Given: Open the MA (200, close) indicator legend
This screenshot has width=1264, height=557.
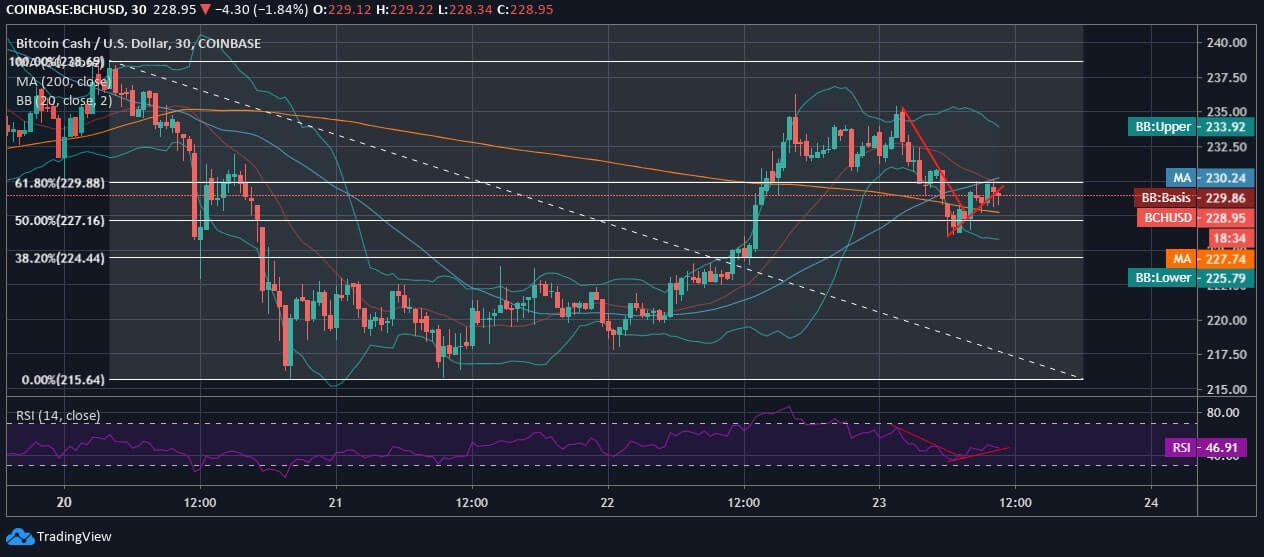Looking at the screenshot, I should tap(63, 81).
